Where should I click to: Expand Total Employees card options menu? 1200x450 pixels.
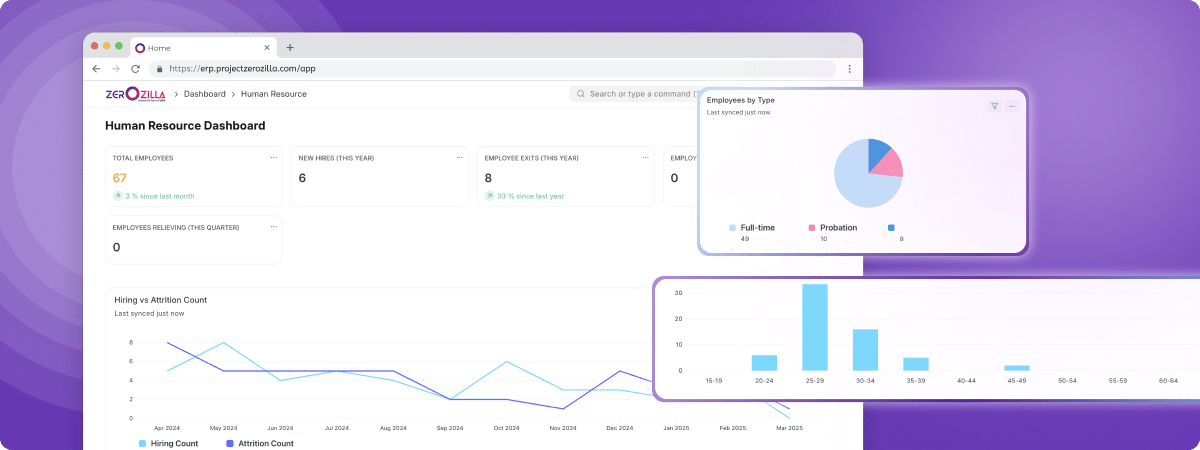tap(273, 157)
